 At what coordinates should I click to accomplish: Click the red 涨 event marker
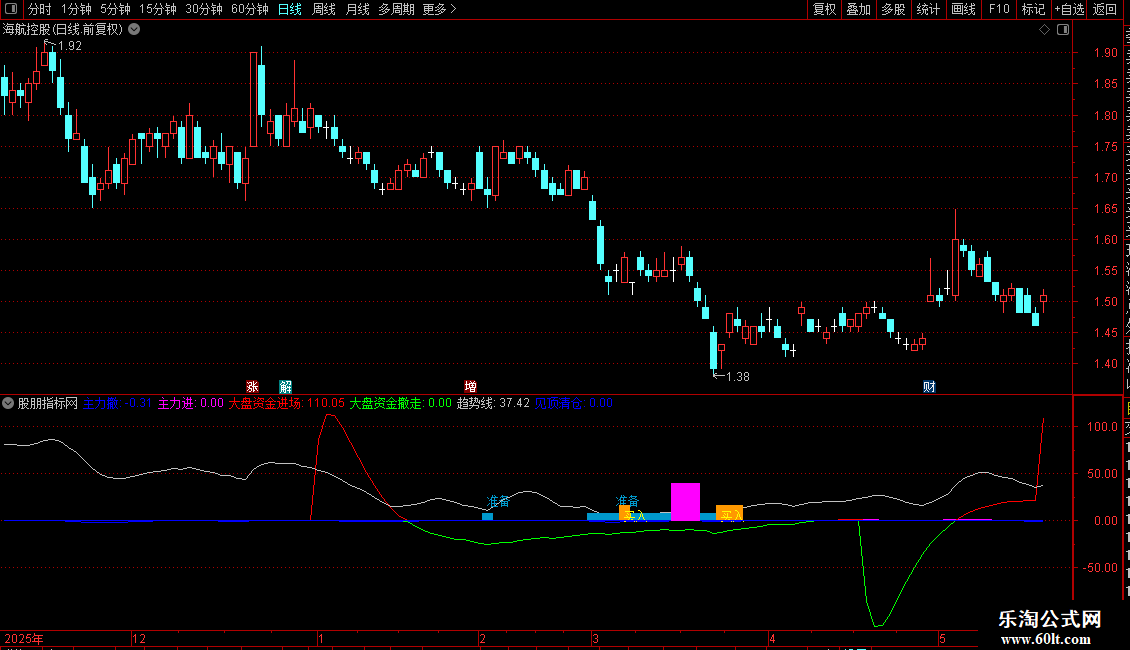(x=252, y=387)
